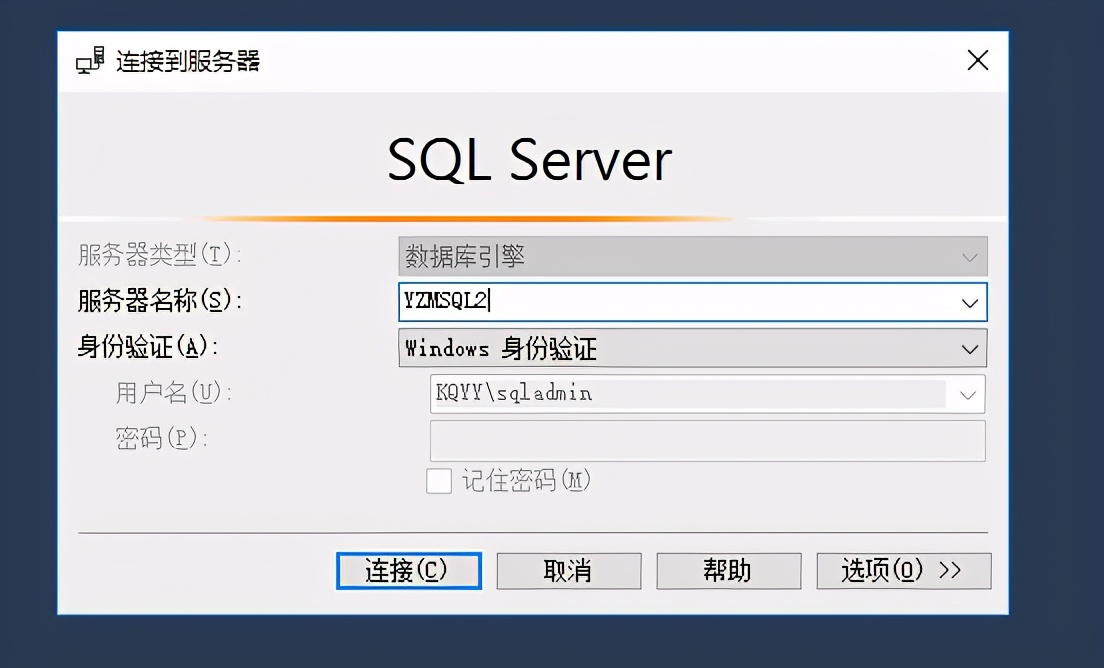Click the server connection icon in title bar

(x=90, y=61)
